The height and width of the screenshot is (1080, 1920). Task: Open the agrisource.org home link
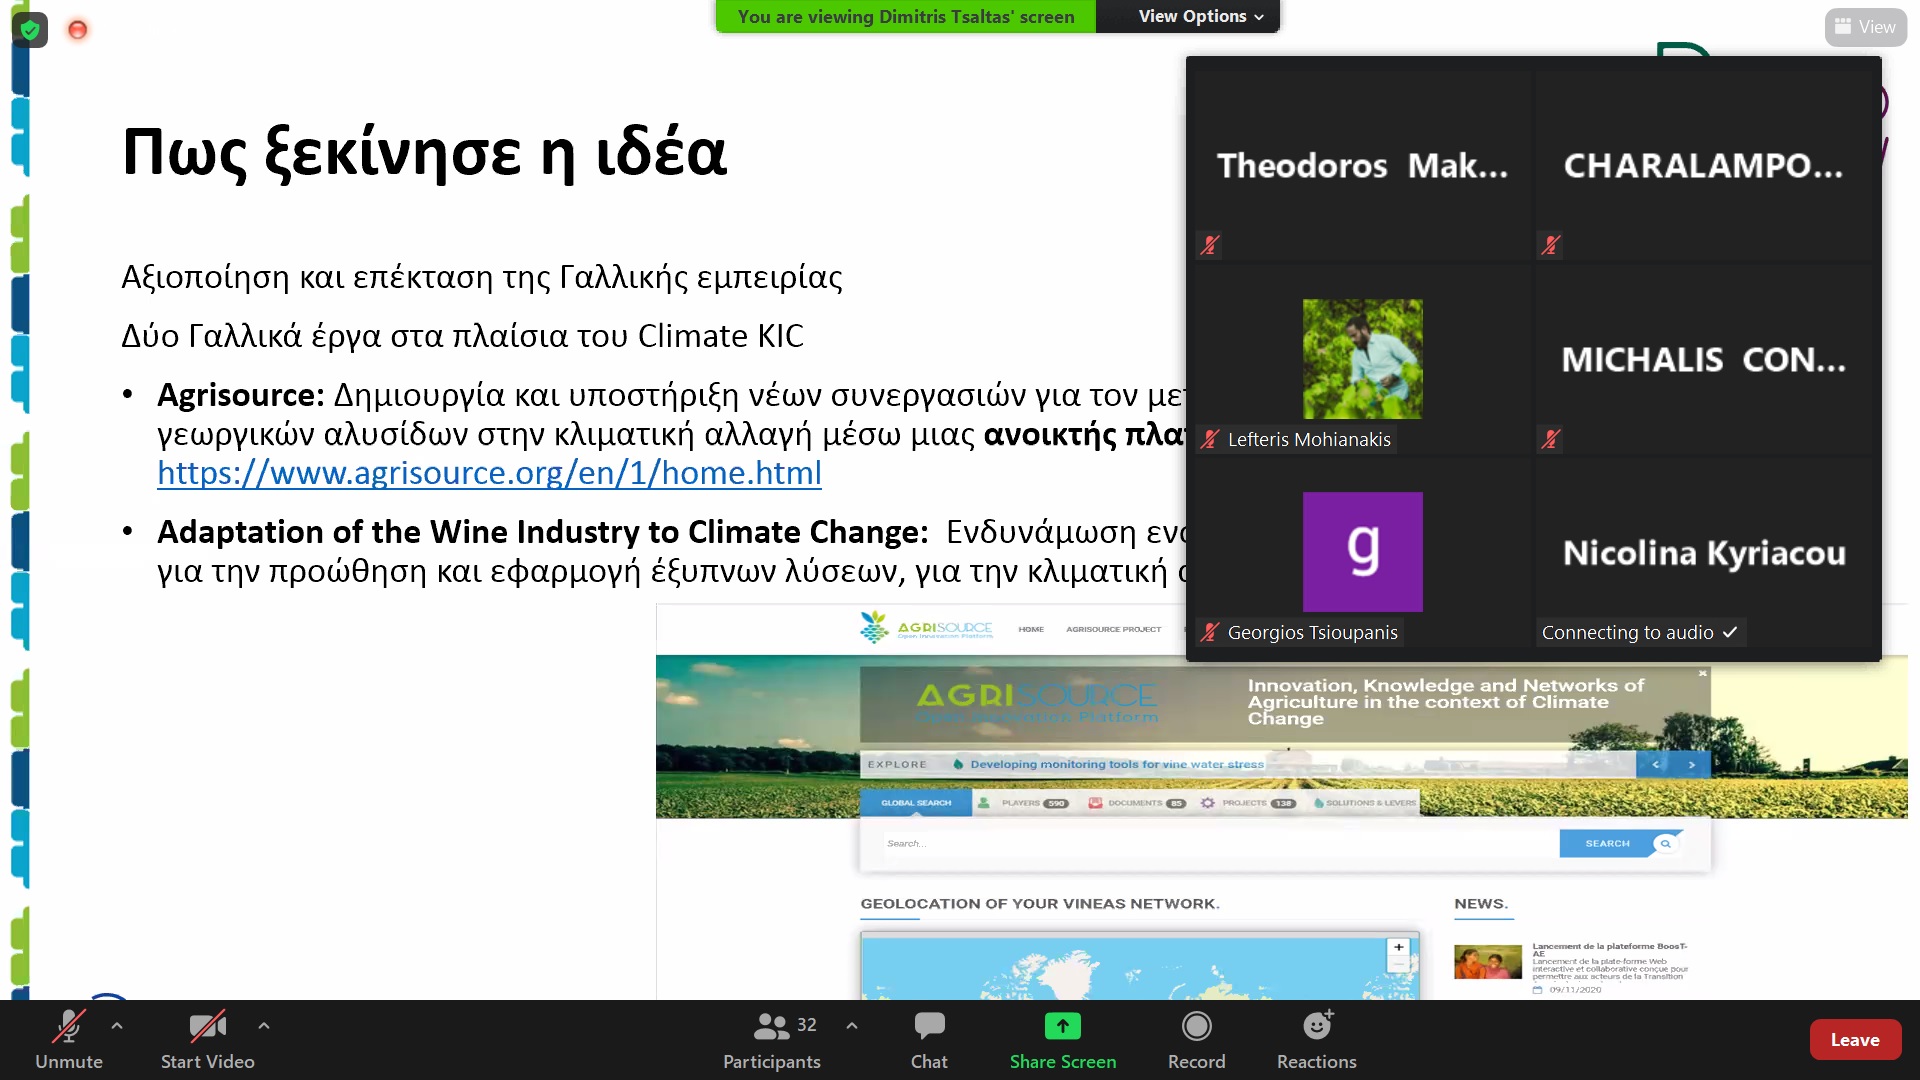tap(489, 473)
